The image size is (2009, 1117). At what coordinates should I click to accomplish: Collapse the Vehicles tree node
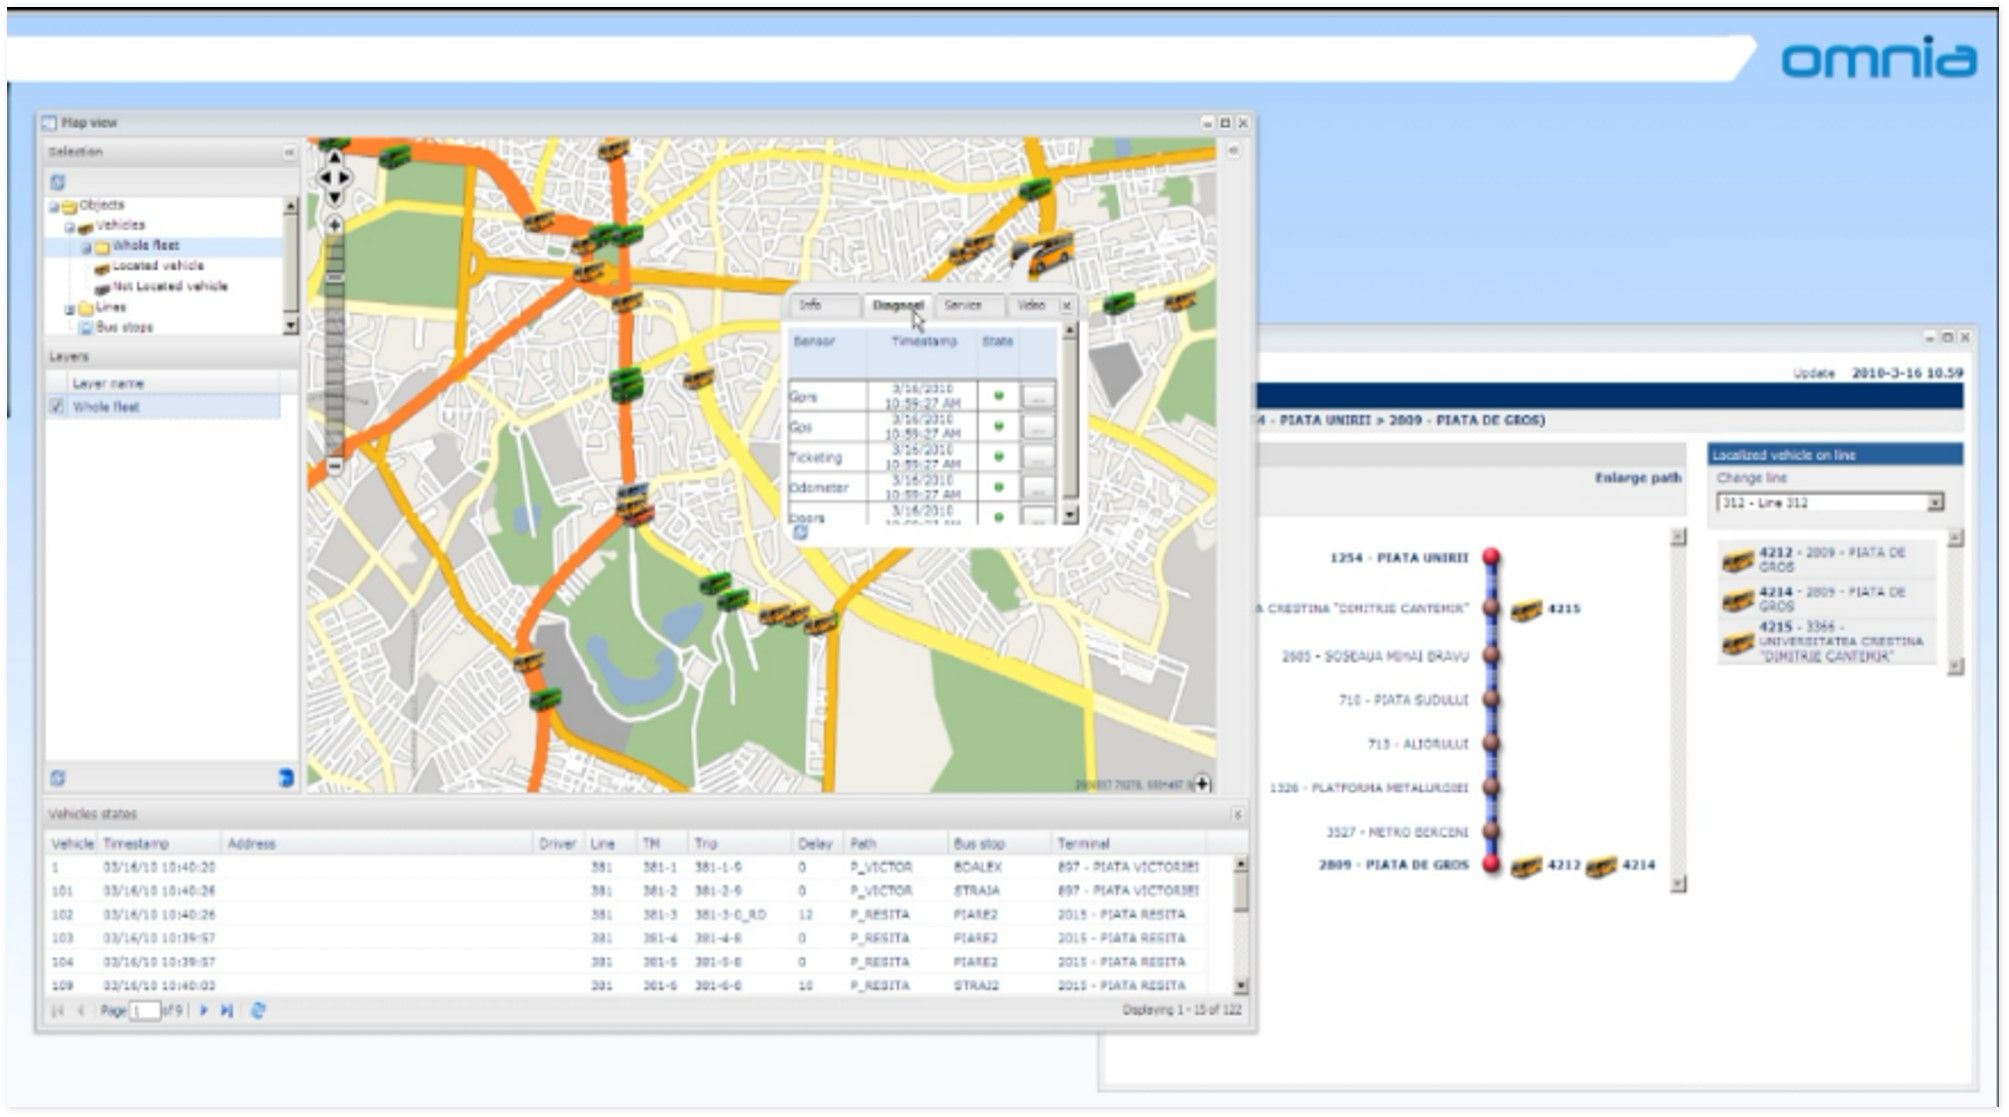coord(70,227)
